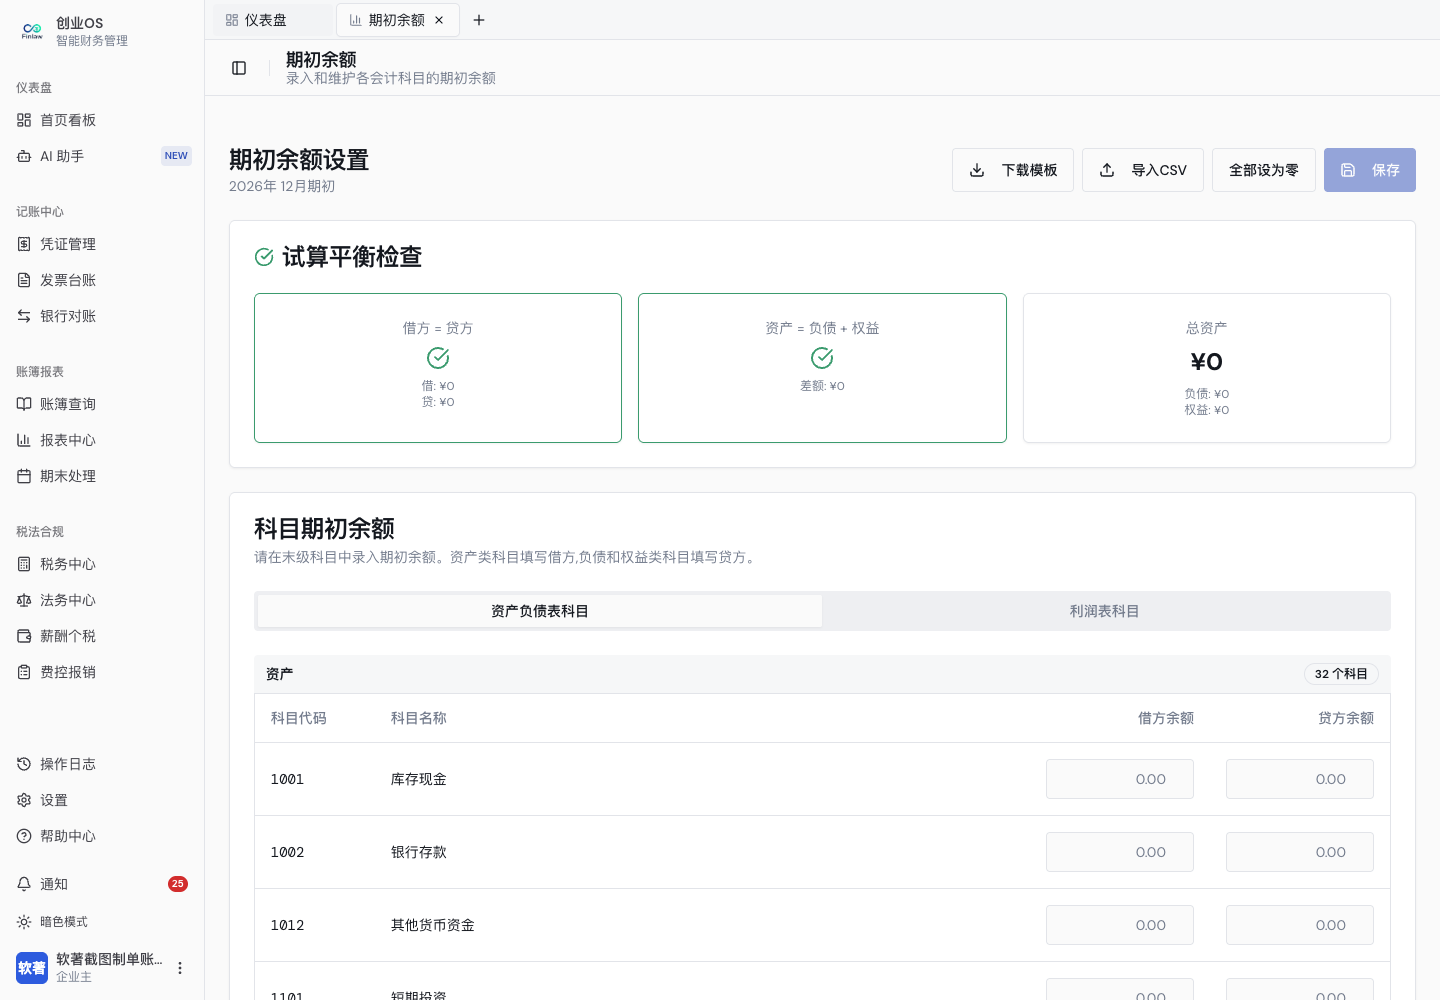Click account code 1002
The height and width of the screenshot is (1000, 1440).
[287, 852]
